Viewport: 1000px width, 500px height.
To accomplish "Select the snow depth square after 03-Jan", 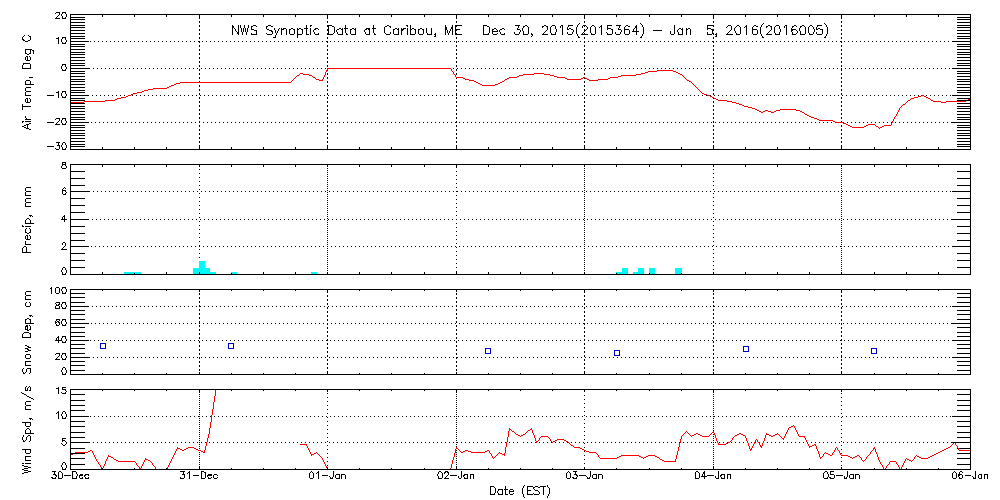I will tap(617, 353).
